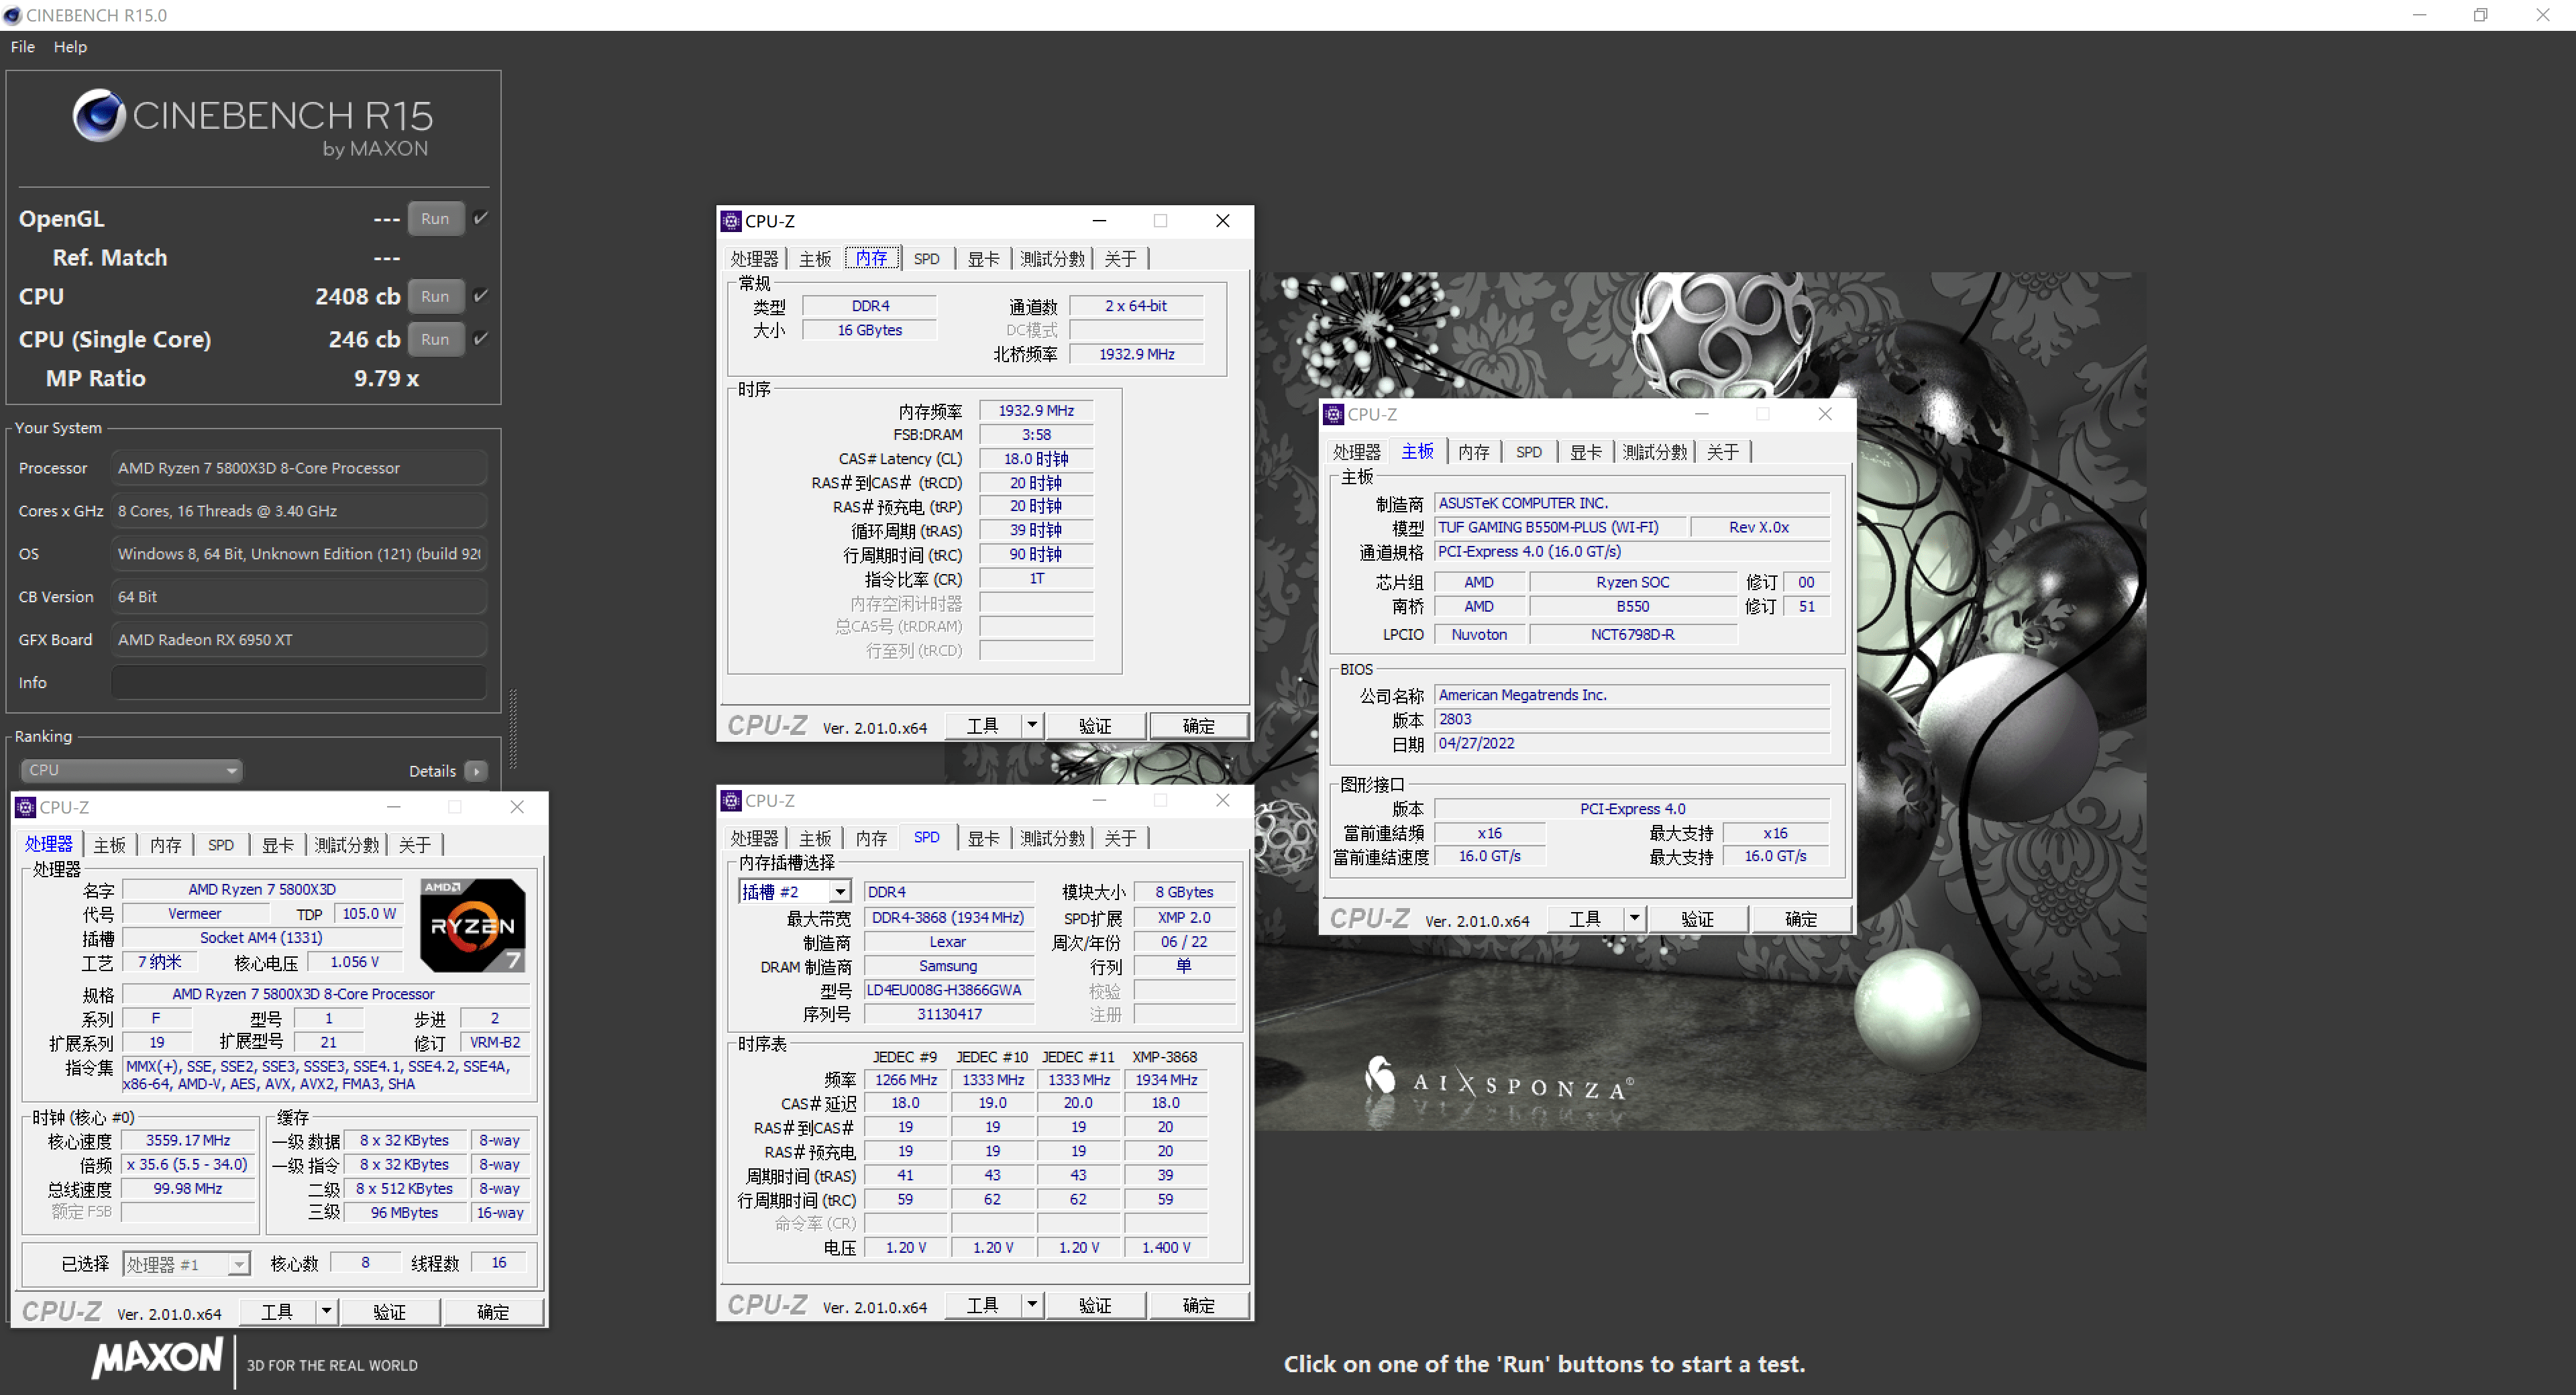Viewport: 2576px width, 1395px height.
Task: Toggle the OpenGL test checkbox
Action: pyautogui.click(x=481, y=218)
